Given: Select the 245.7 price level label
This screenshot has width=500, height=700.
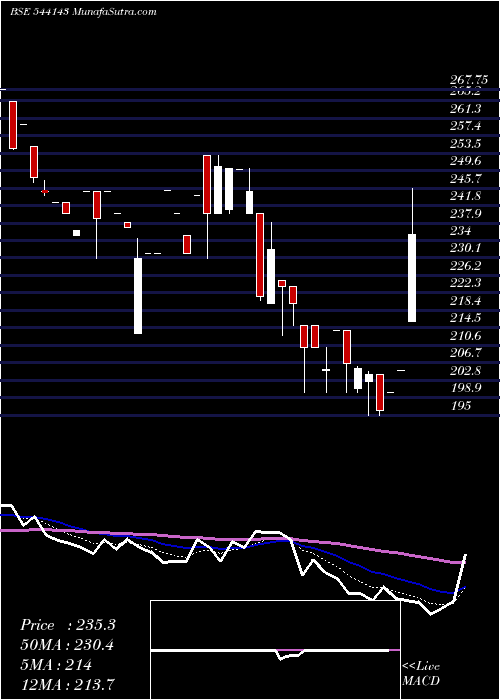Looking at the screenshot, I should (x=466, y=179).
